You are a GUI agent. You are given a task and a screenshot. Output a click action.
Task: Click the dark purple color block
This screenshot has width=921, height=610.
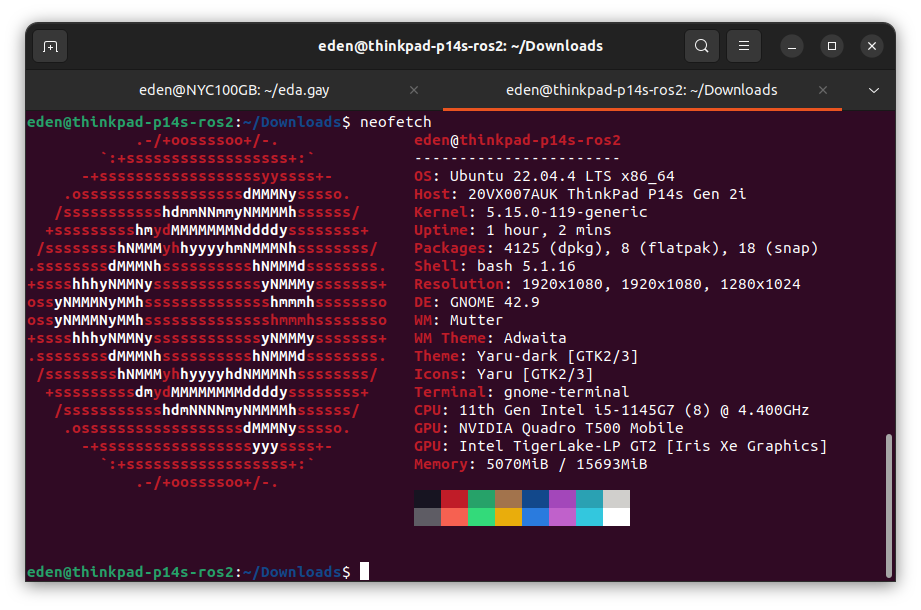coord(562,498)
